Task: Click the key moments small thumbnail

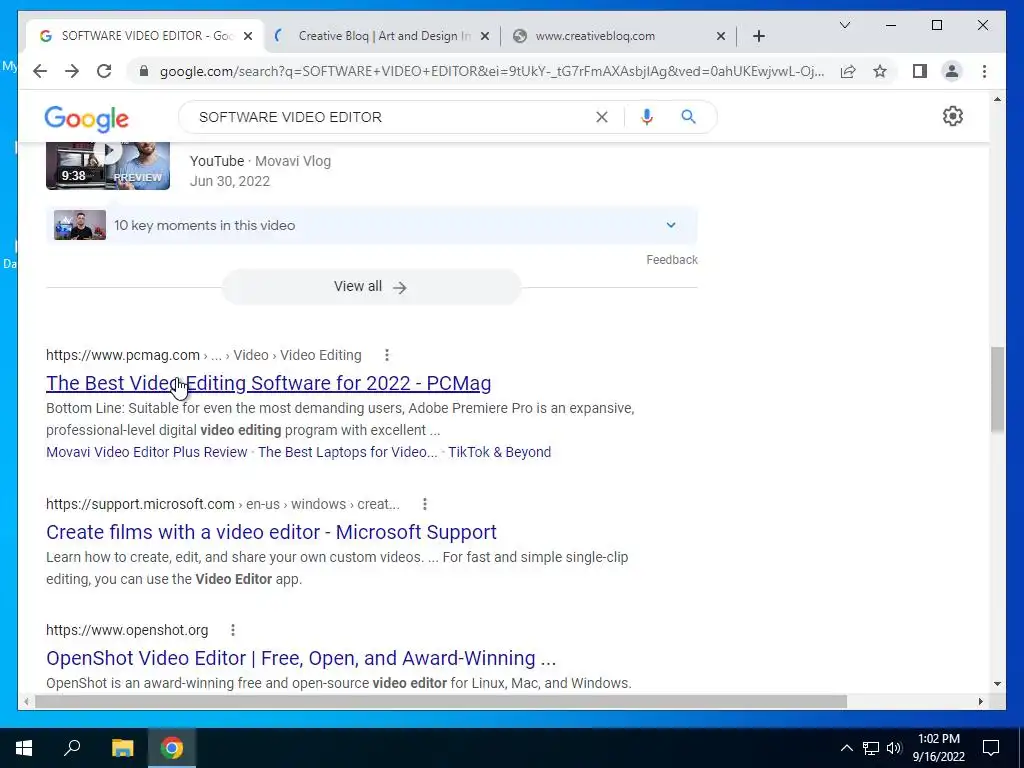Action: (x=80, y=225)
